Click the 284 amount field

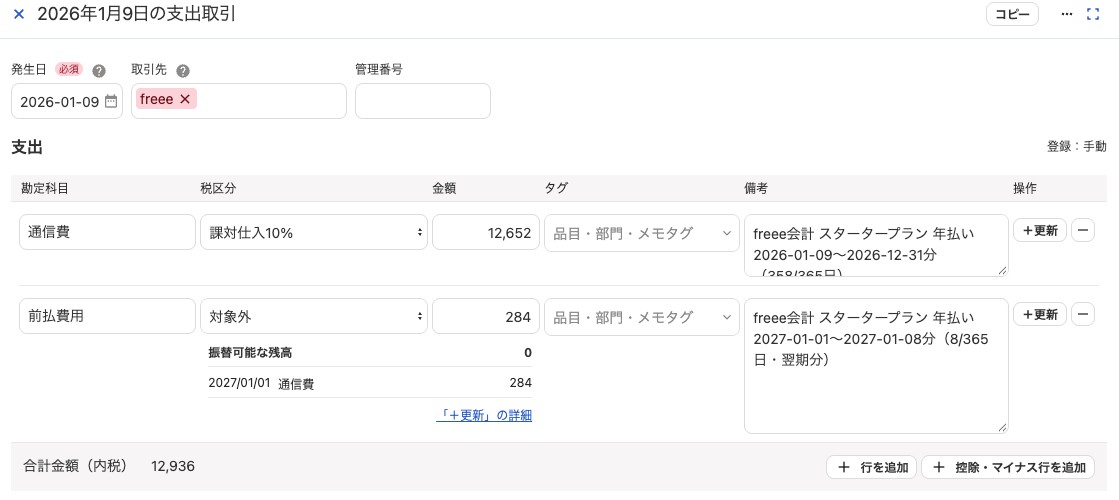[486, 316]
